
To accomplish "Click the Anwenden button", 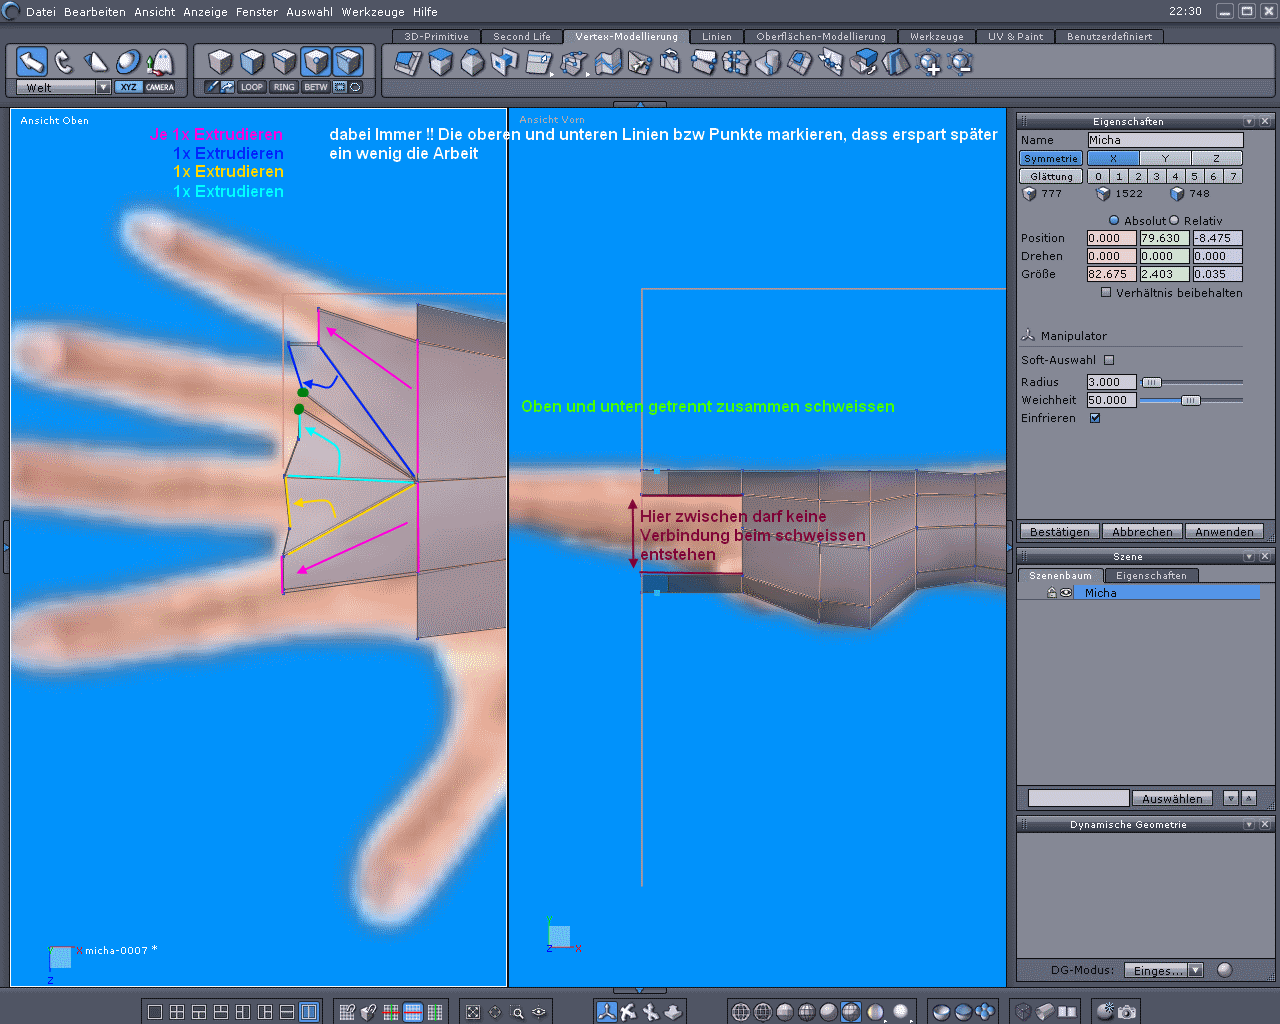I will pyautogui.click(x=1224, y=532).
